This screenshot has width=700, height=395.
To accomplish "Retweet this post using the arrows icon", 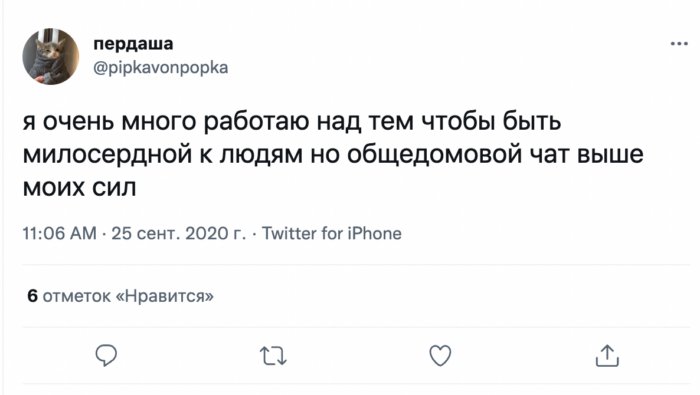I will [x=273, y=356].
